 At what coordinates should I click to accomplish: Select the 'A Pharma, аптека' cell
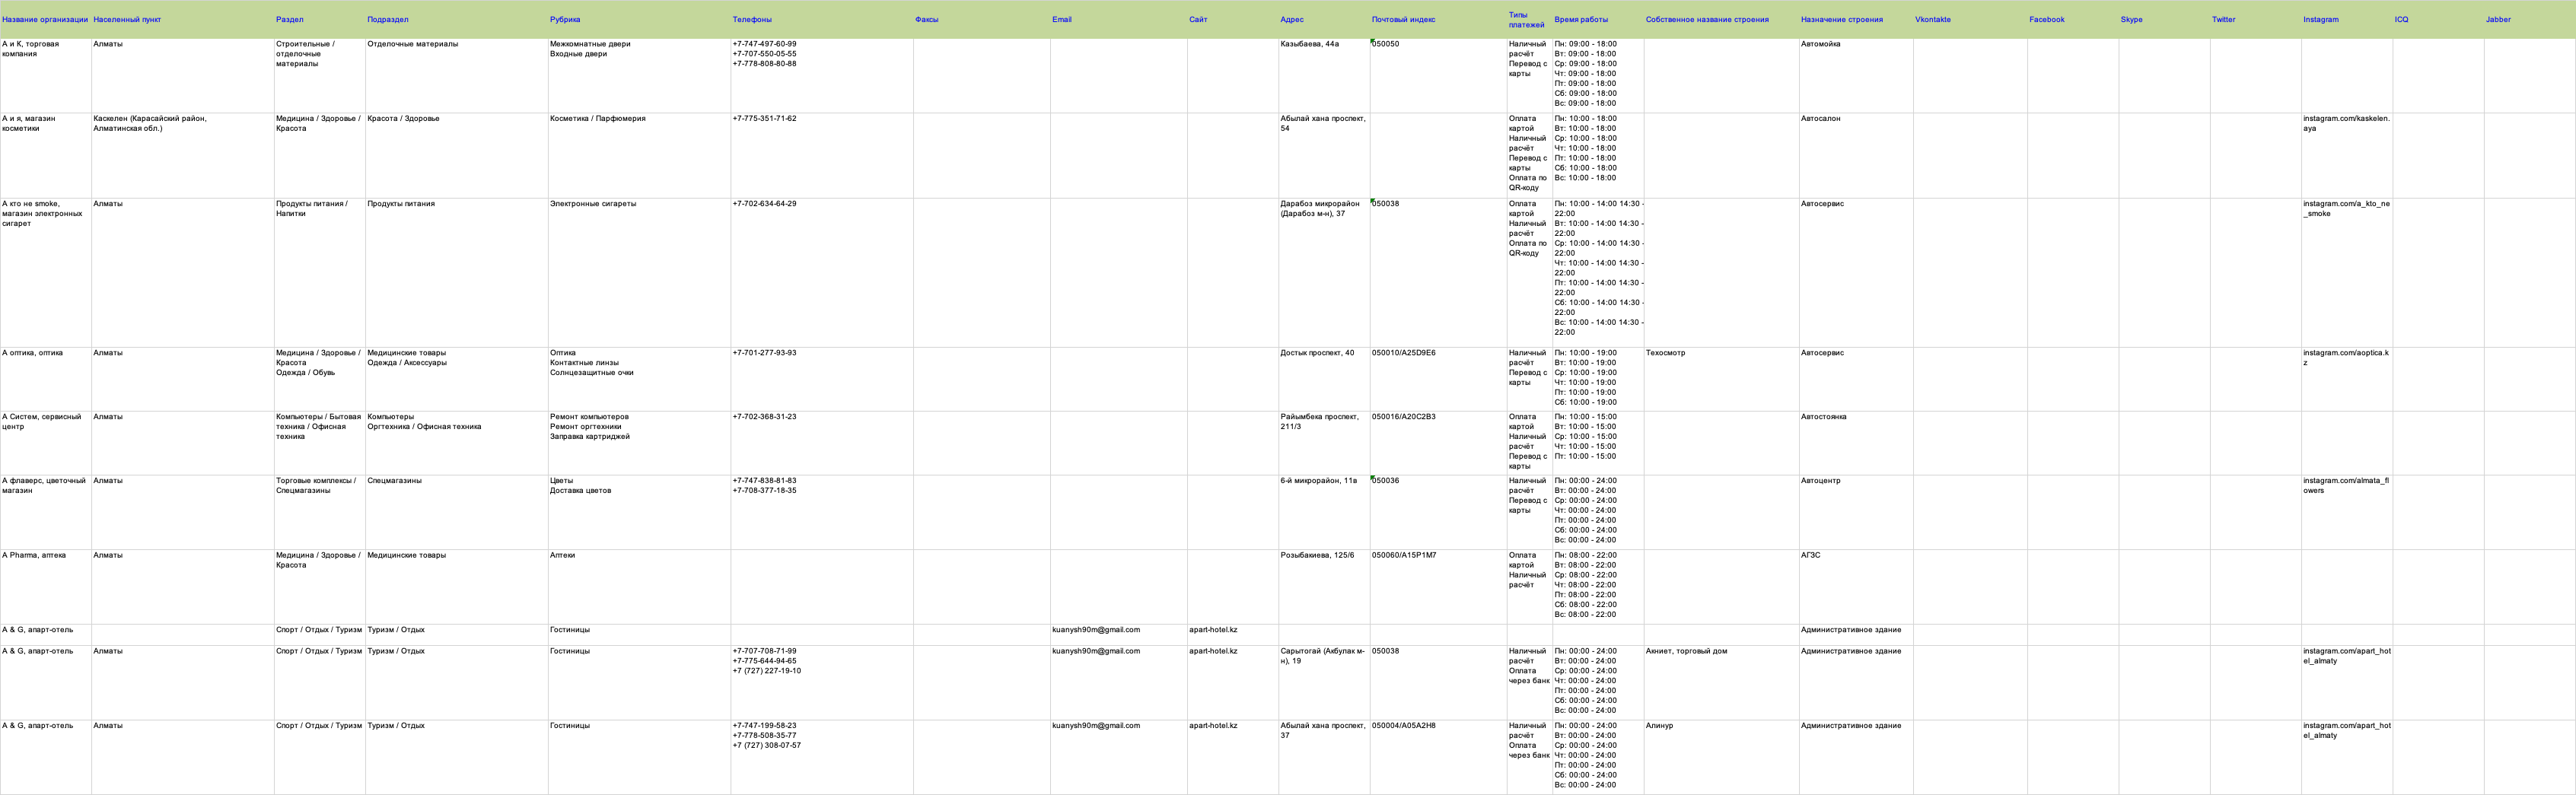[45, 587]
